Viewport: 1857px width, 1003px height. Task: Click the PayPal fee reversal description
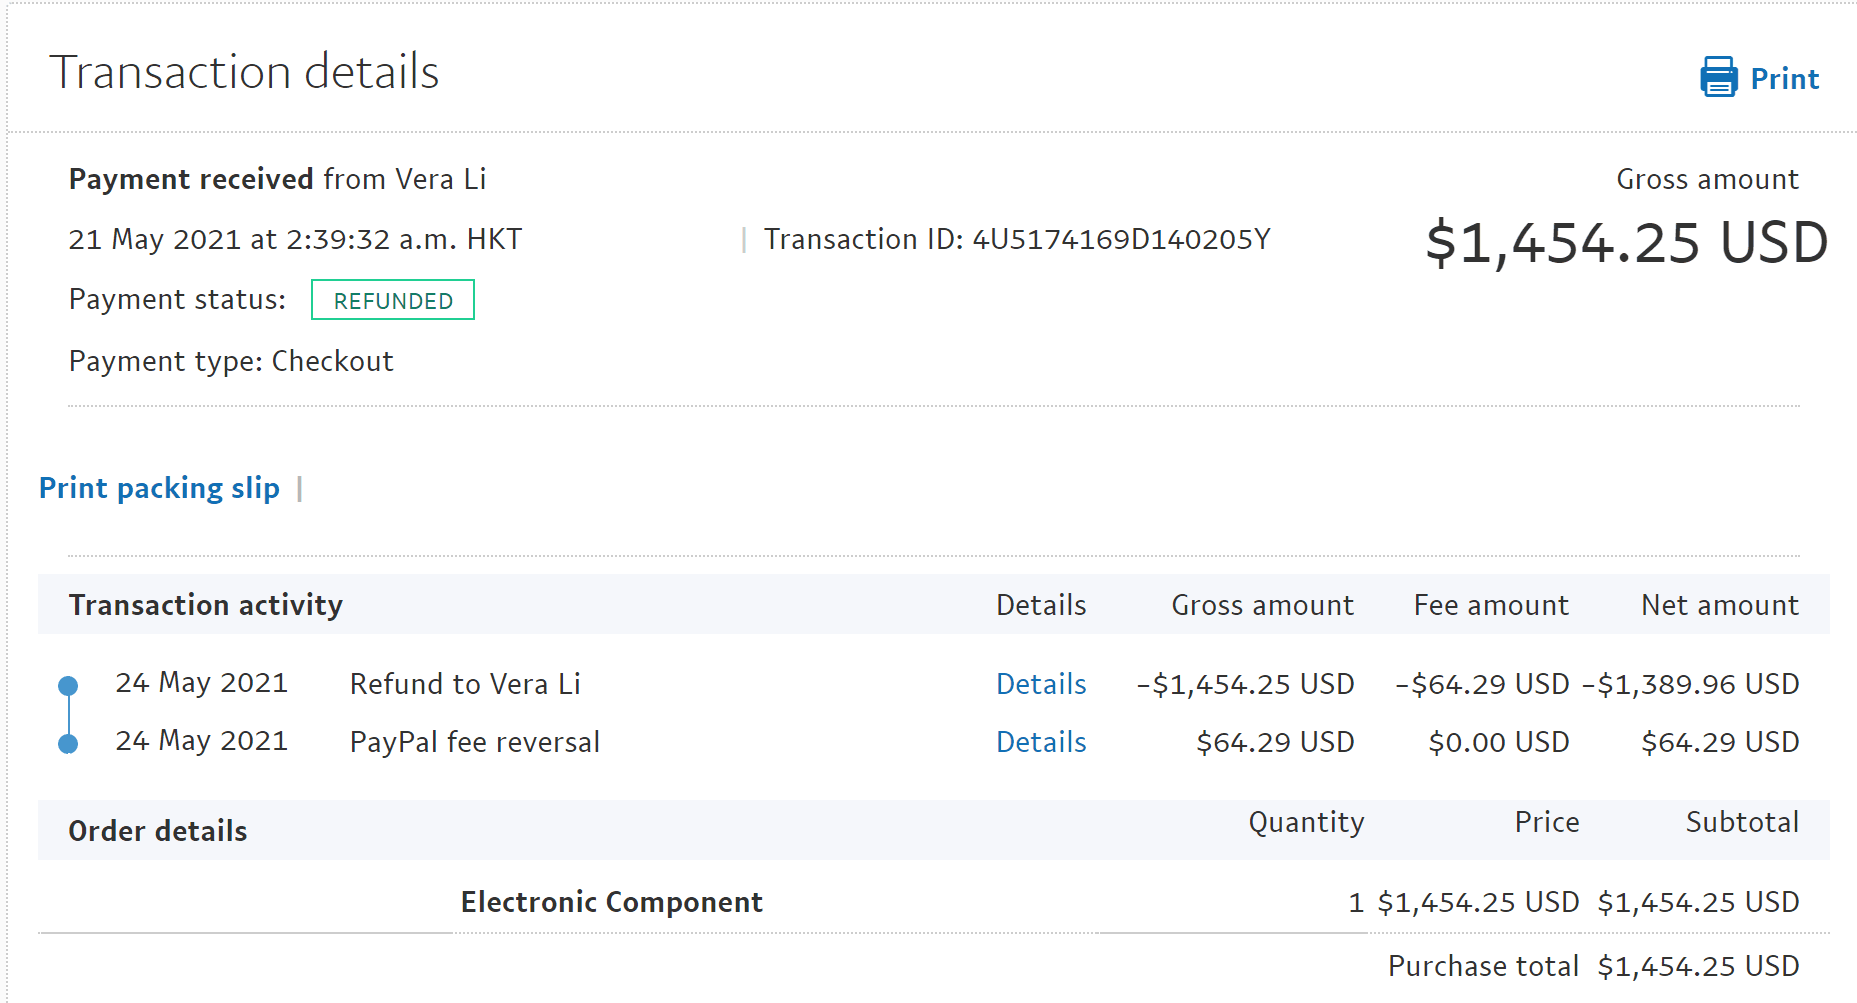(474, 742)
